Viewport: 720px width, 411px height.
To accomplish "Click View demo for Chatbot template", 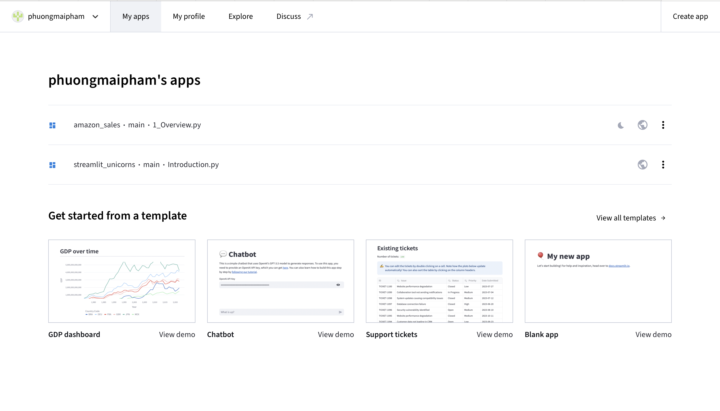I will tap(336, 334).
